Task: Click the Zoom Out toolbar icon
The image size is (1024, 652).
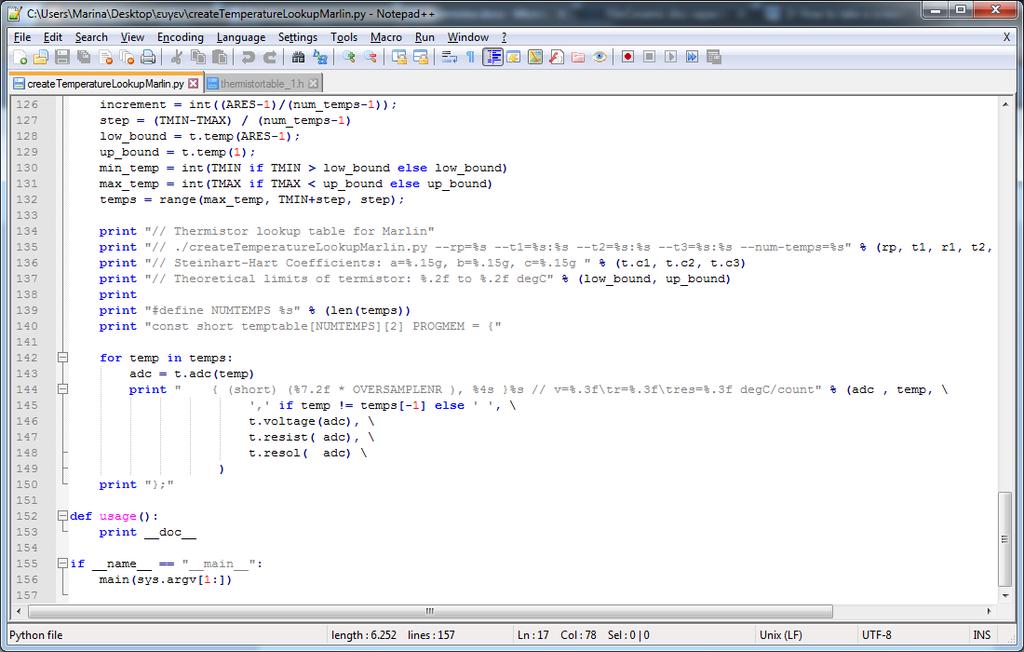Action: pos(371,57)
